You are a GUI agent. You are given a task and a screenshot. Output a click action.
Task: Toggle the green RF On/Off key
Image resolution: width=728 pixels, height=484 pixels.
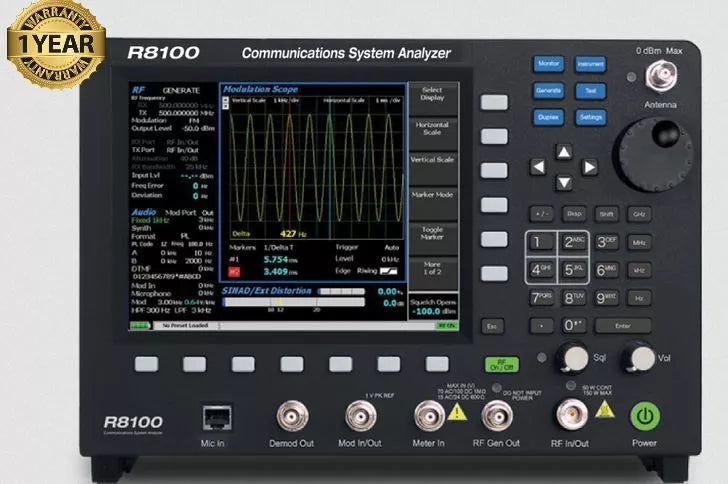pos(501,365)
